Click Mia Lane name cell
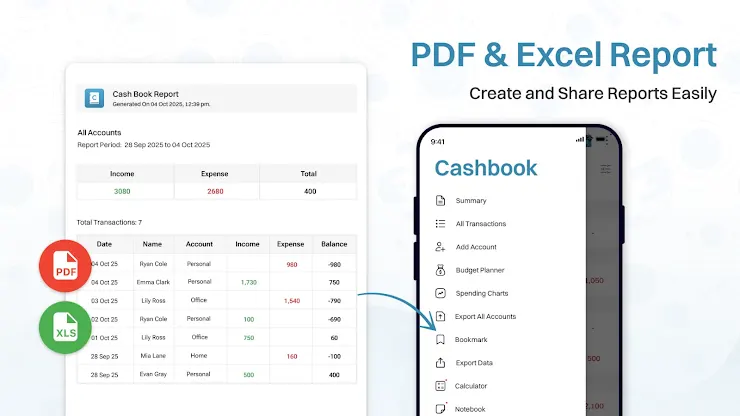This screenshot has width=740, height=416. 153,356
